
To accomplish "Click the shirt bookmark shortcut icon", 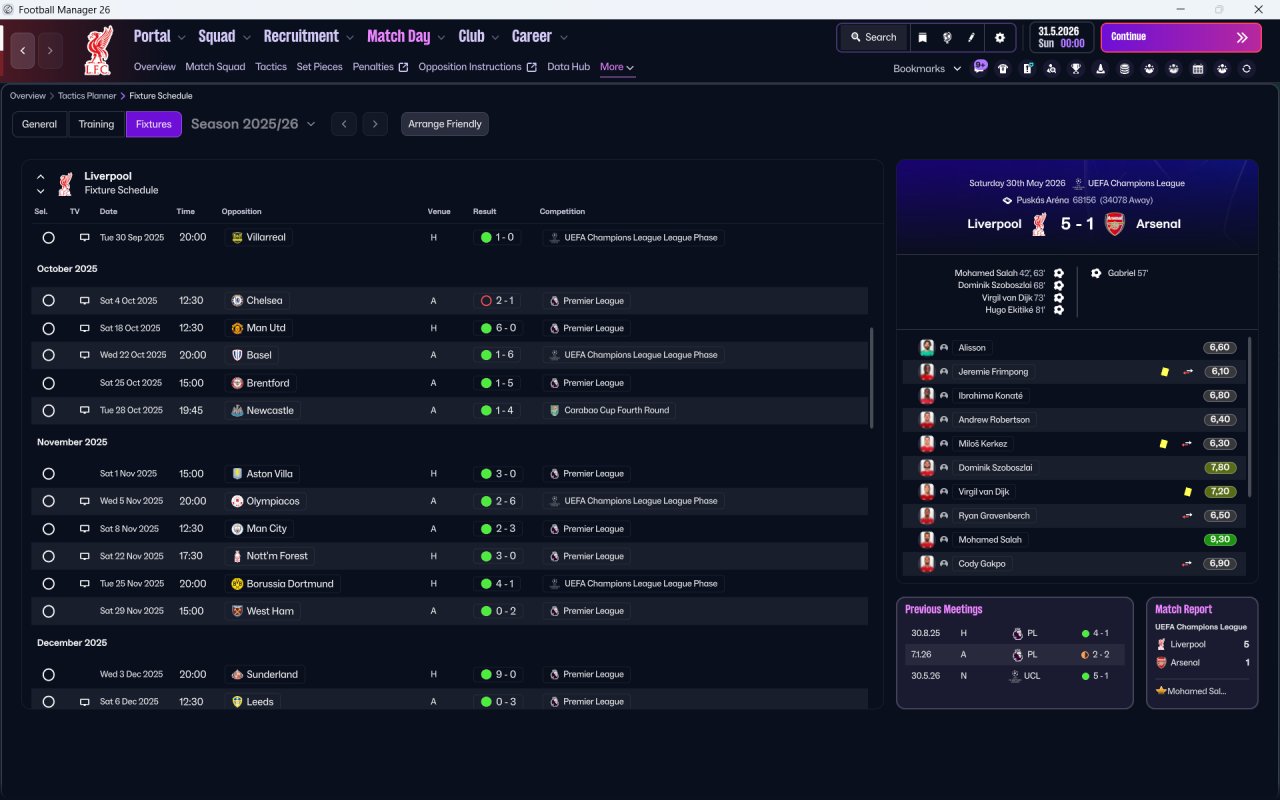I will (1003, 68).
